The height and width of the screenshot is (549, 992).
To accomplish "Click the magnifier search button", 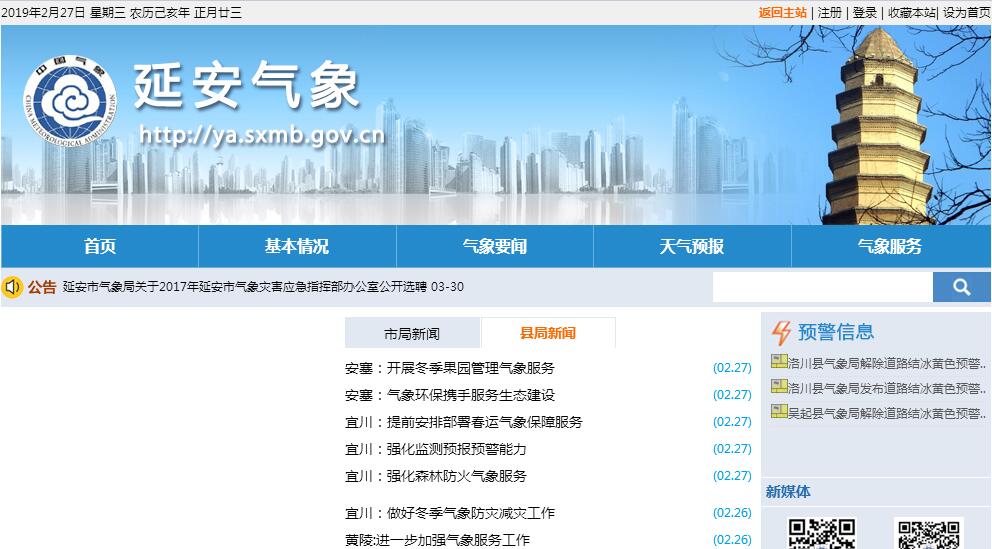I will point(961,287).
